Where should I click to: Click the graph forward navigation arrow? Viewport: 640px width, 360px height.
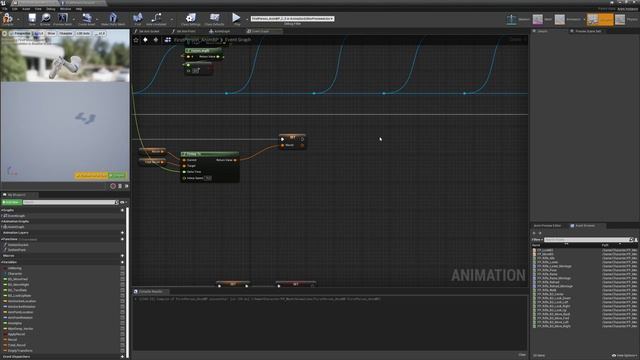point(156,40)
